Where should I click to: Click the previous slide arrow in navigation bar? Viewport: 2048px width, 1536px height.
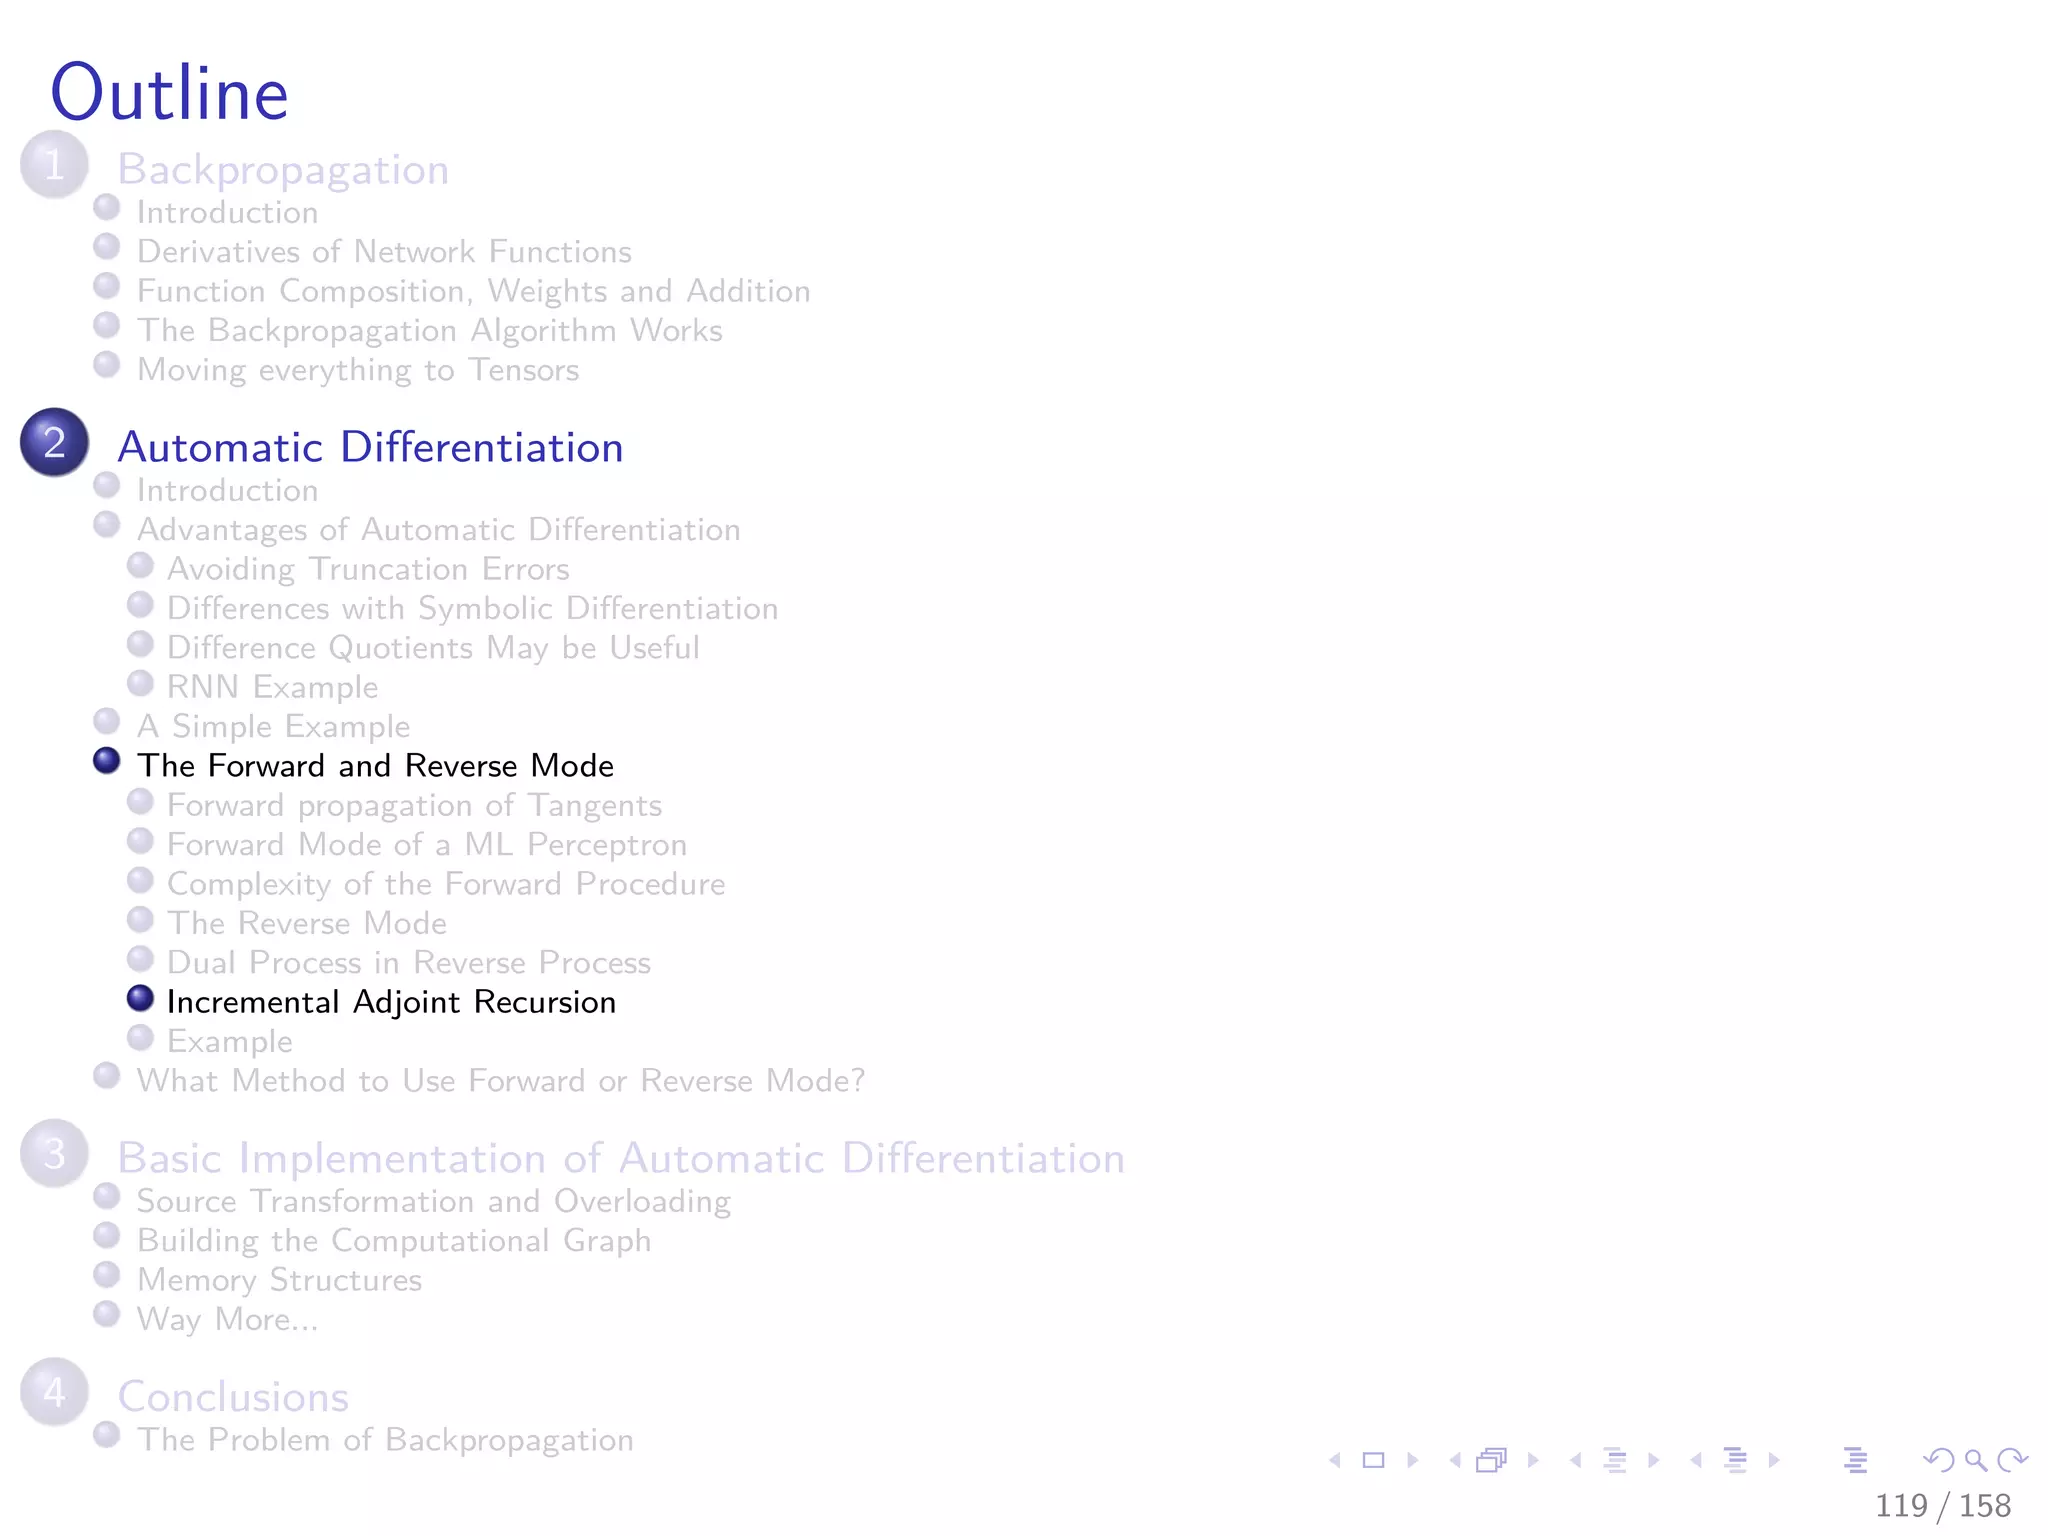pyautogui.click(x=1335, y=1461)
